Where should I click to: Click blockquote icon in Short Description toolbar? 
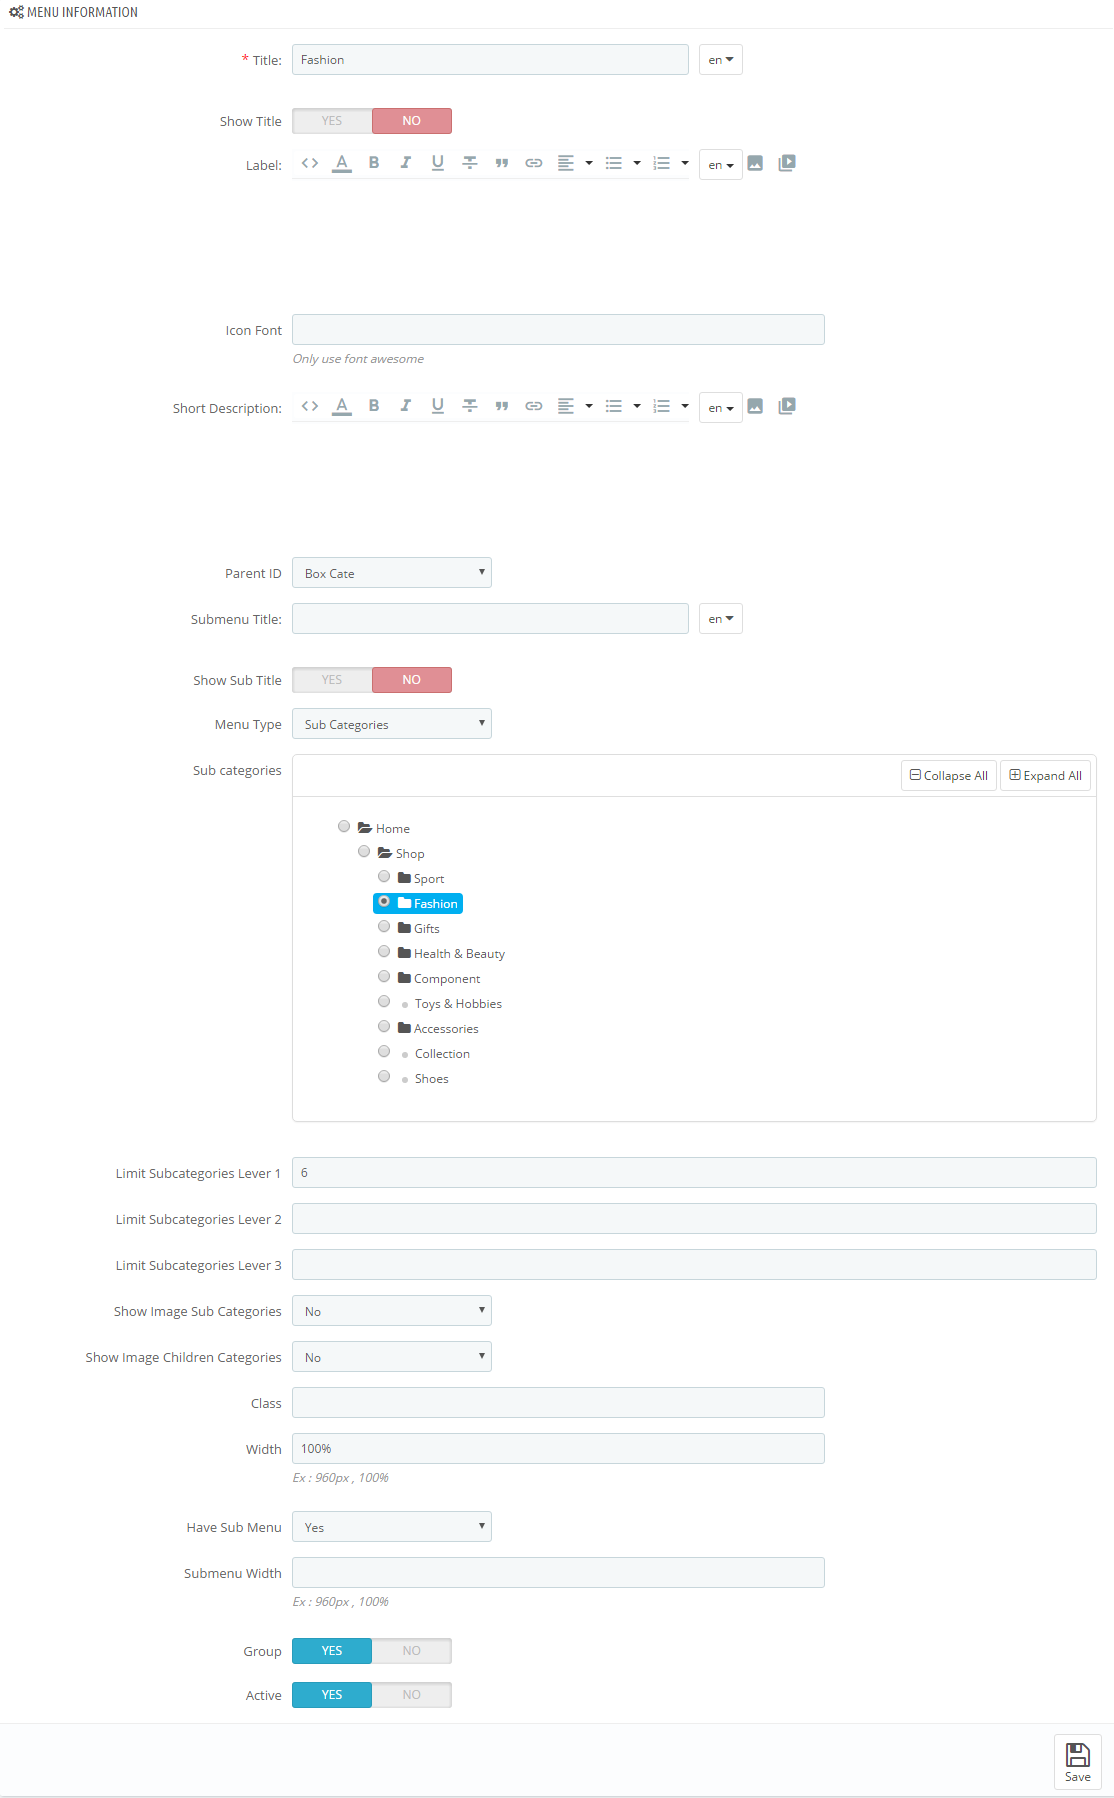(502, 406)
